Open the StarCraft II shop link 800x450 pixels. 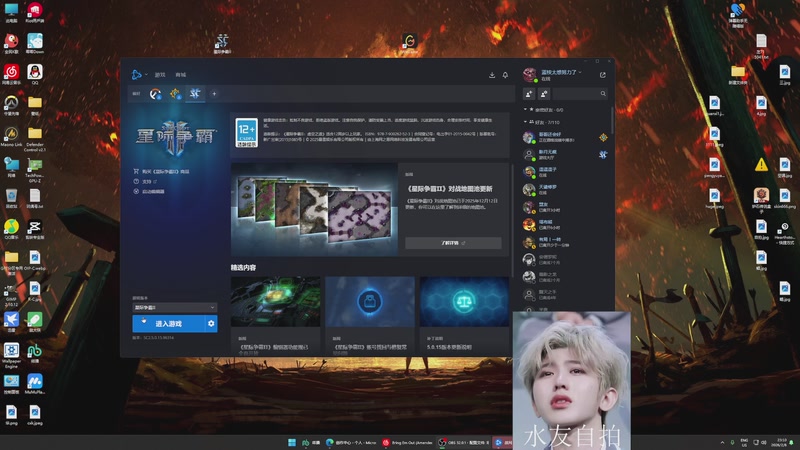pos(161,171)
